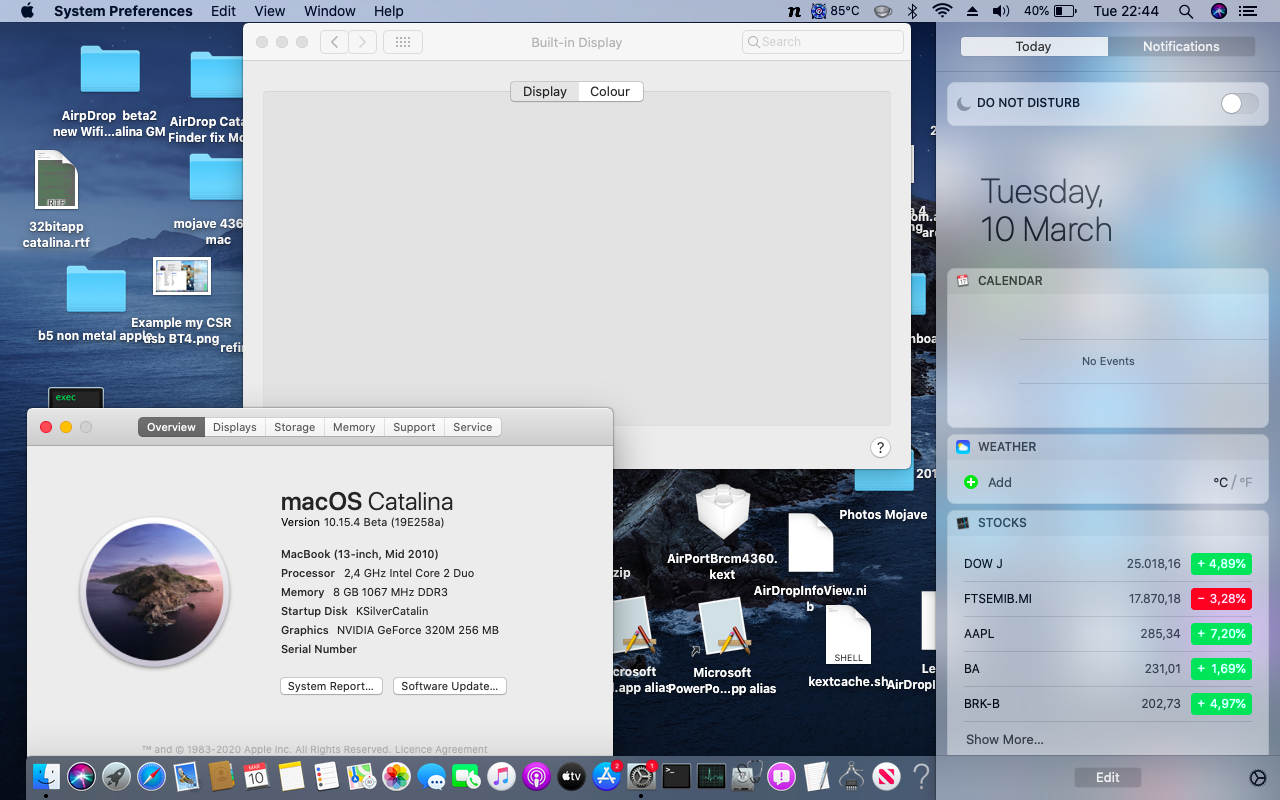Open Calendar icon showing 10 in Dock
Screen dimensions: 1280x800
click(x=256, y=776)
